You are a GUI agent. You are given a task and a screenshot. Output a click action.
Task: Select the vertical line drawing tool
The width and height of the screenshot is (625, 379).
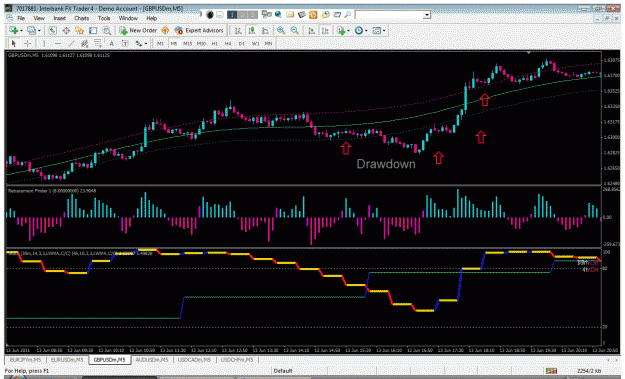44,43
